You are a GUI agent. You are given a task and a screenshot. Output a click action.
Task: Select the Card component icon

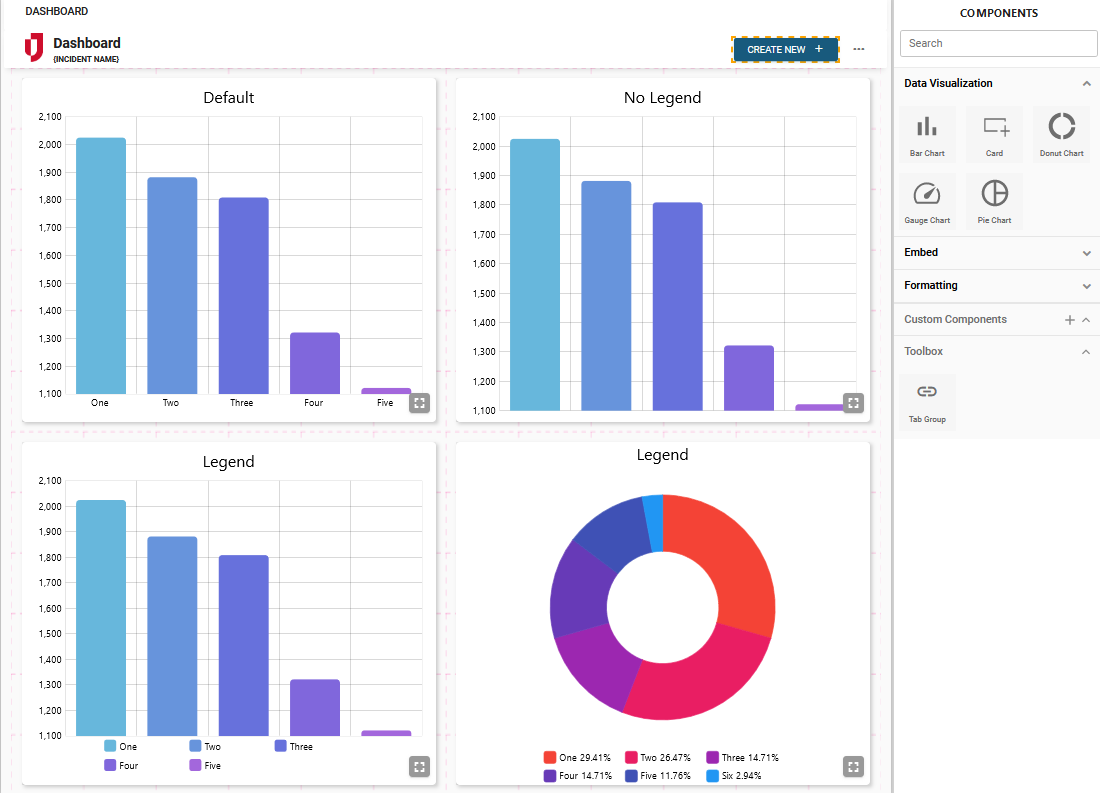994,134
